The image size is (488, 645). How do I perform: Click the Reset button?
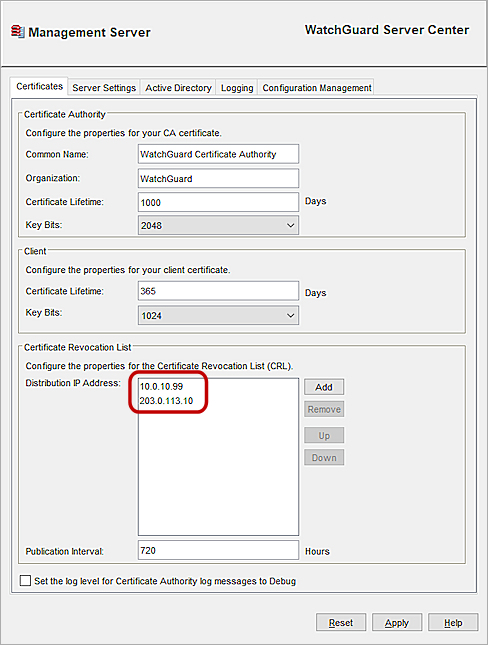pyautogui.click(x=341, y=623)
